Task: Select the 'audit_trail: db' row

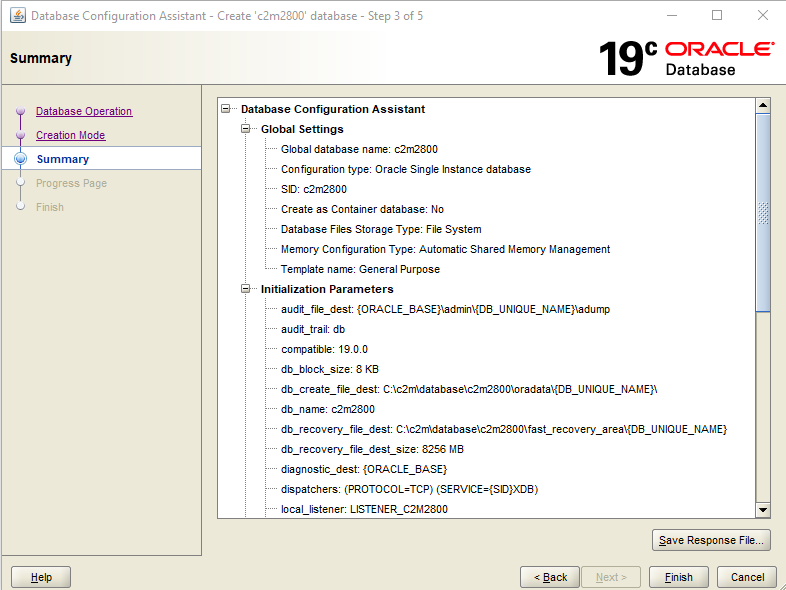Action: 313,329
